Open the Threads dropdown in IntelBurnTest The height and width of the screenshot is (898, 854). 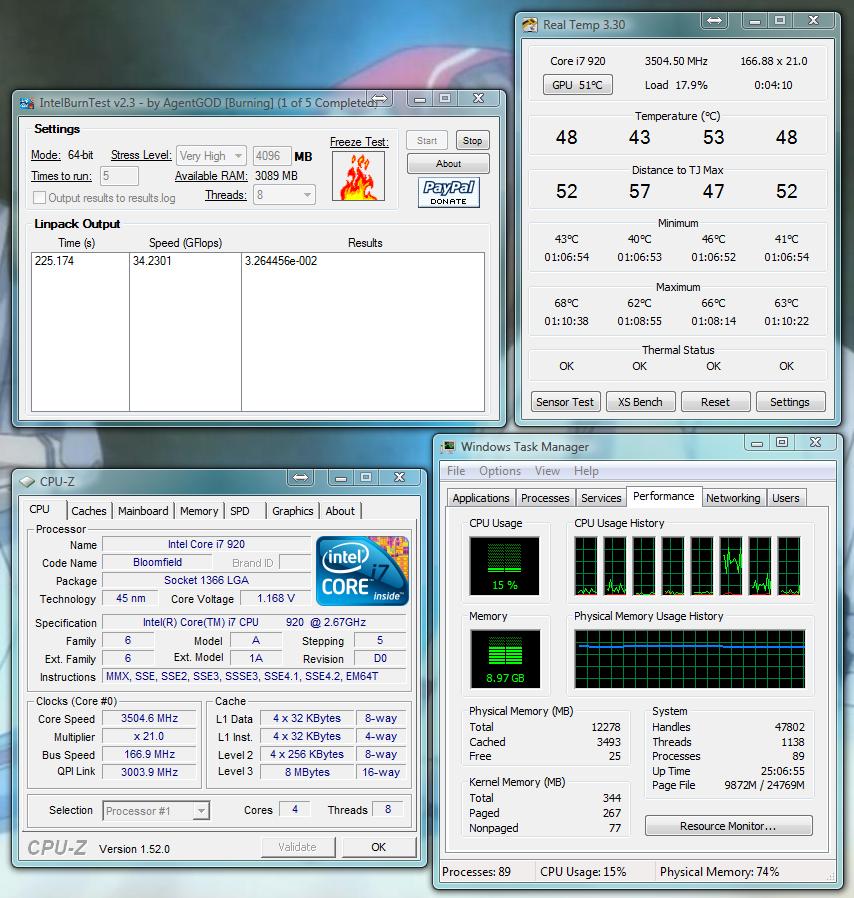pyautogui.click(x=285, y=196)
